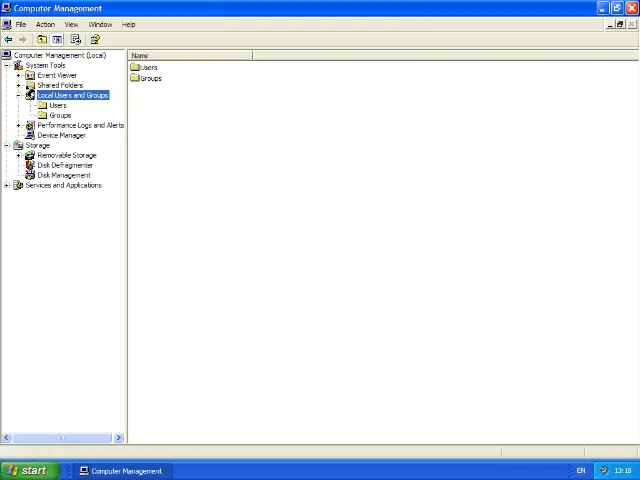The width and height of the screenshot is (640, 480).
Task: Click the title bar Computer Management icon
Action: [6, 8]
